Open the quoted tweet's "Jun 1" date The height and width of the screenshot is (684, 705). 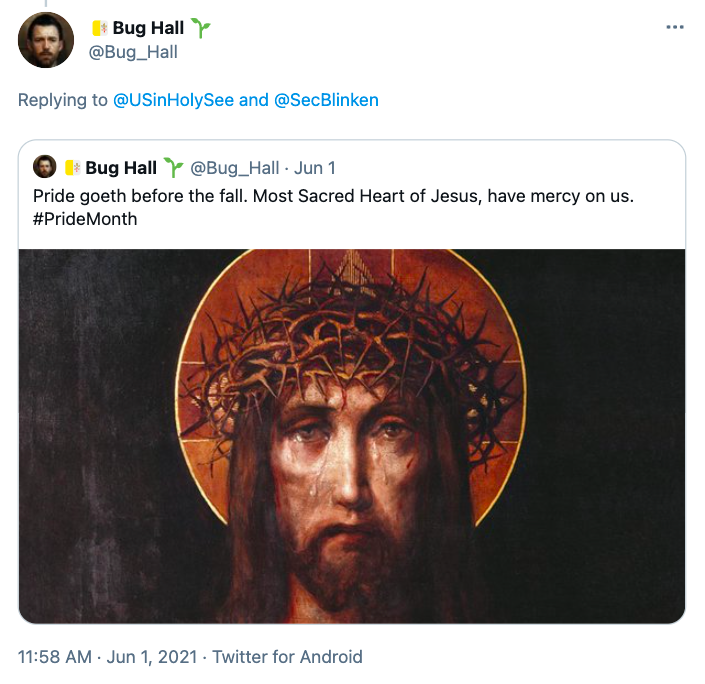pos(315,167)
